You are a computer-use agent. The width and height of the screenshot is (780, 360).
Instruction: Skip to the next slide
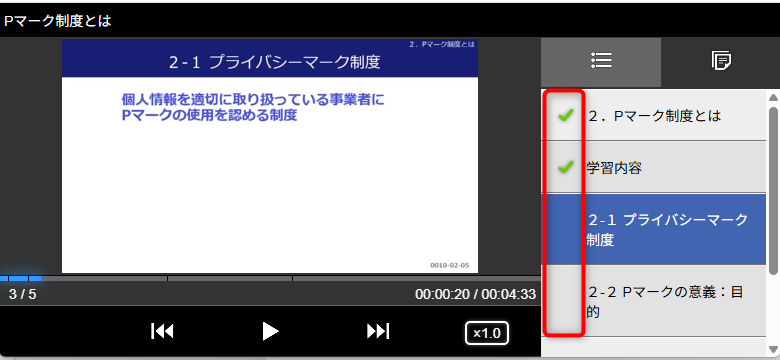(x=378, y=331)
